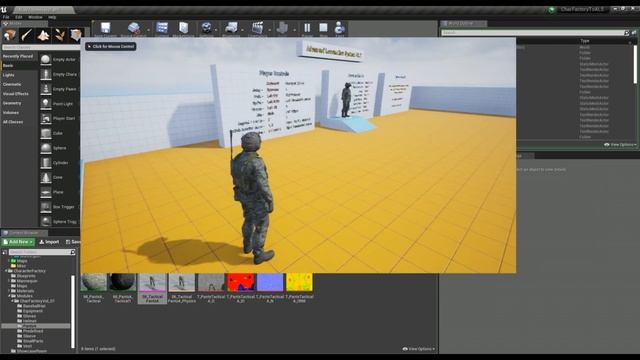
Task: Select Box Trigger in placement list
Action: [x=60, y=207]
